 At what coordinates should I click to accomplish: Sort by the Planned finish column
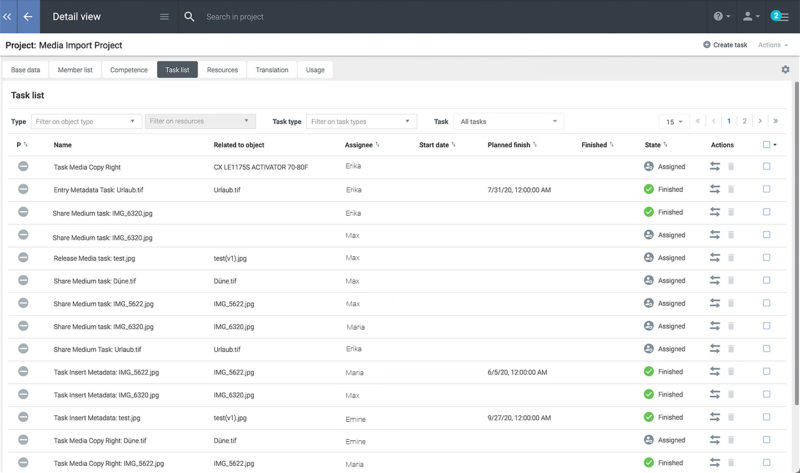[x=512, y=145]
